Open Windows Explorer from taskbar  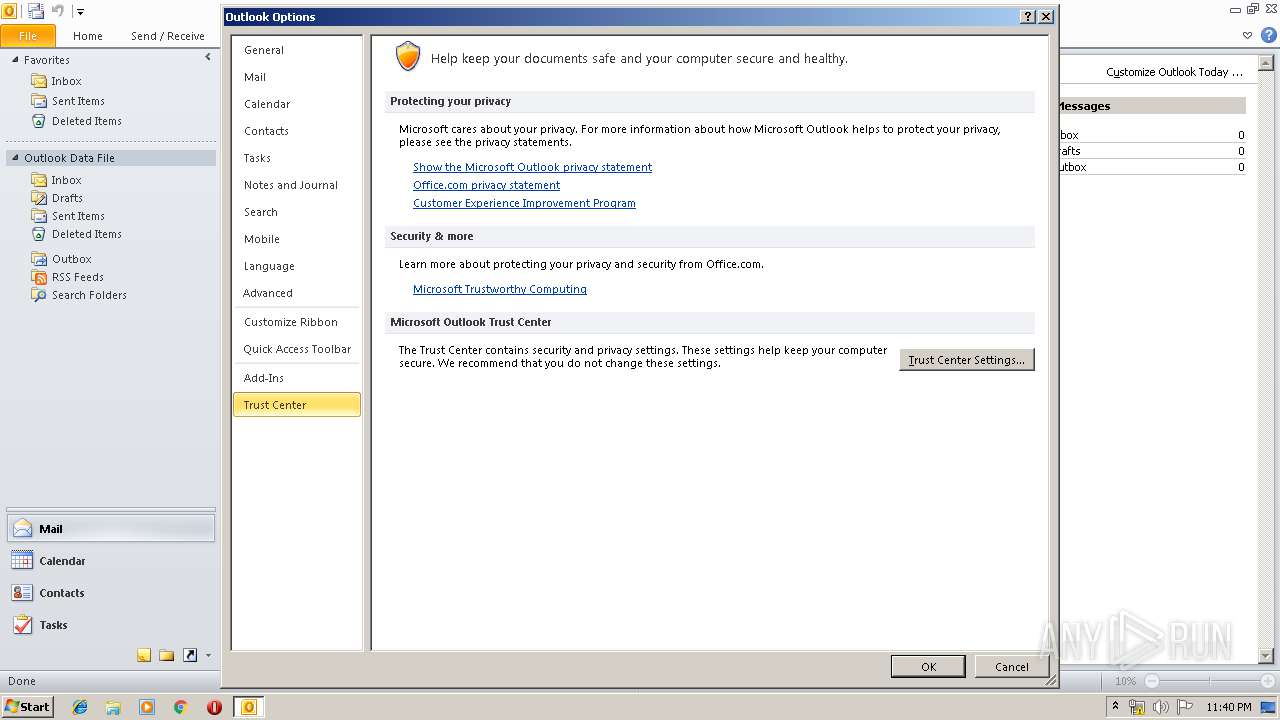click(x=113, y=707)
